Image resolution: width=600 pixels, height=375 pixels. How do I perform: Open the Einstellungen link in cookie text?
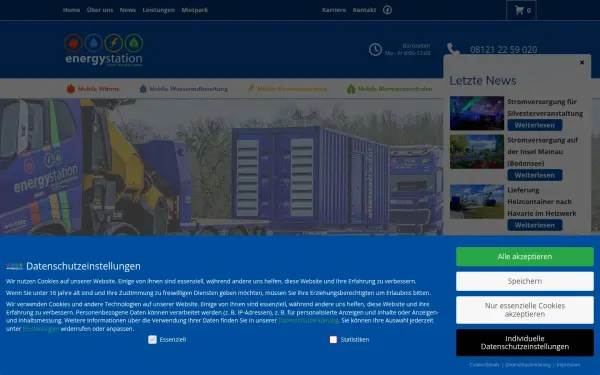coord(41,329)
